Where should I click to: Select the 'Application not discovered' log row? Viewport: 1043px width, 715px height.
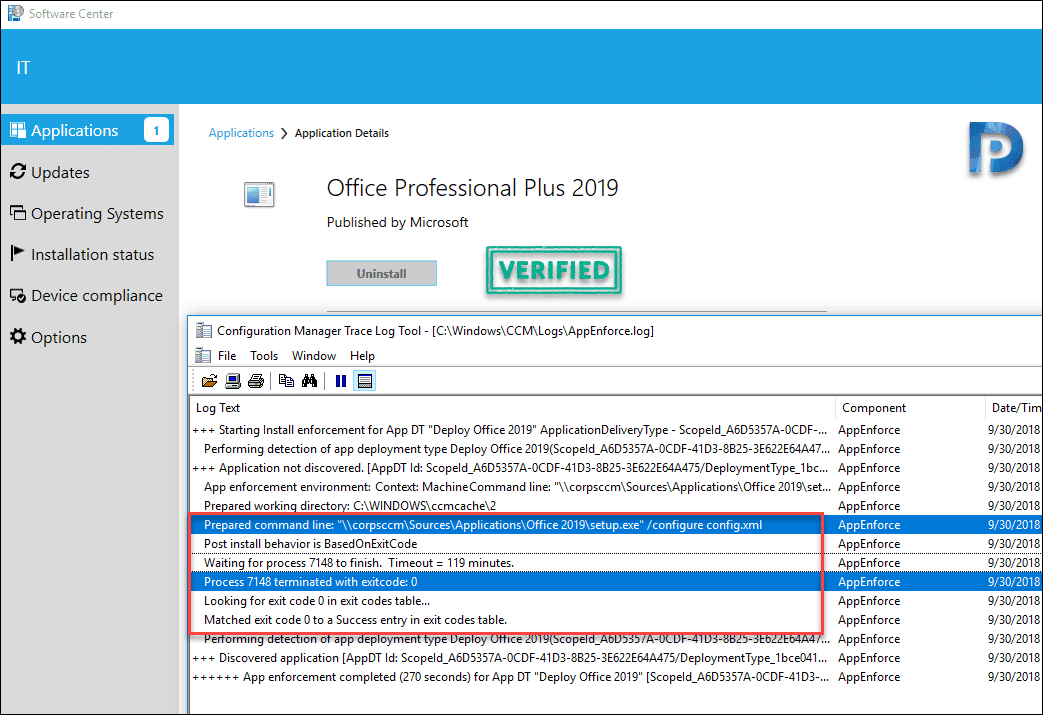[x=616, y=468]
